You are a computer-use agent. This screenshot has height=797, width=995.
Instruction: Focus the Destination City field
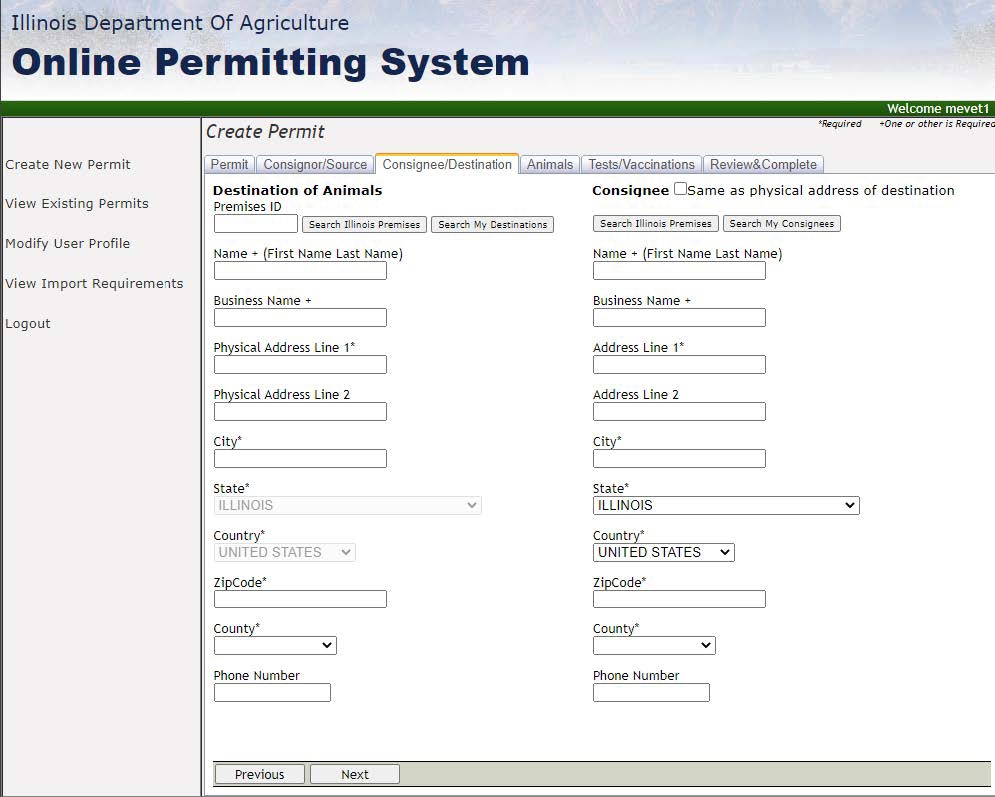300,459
